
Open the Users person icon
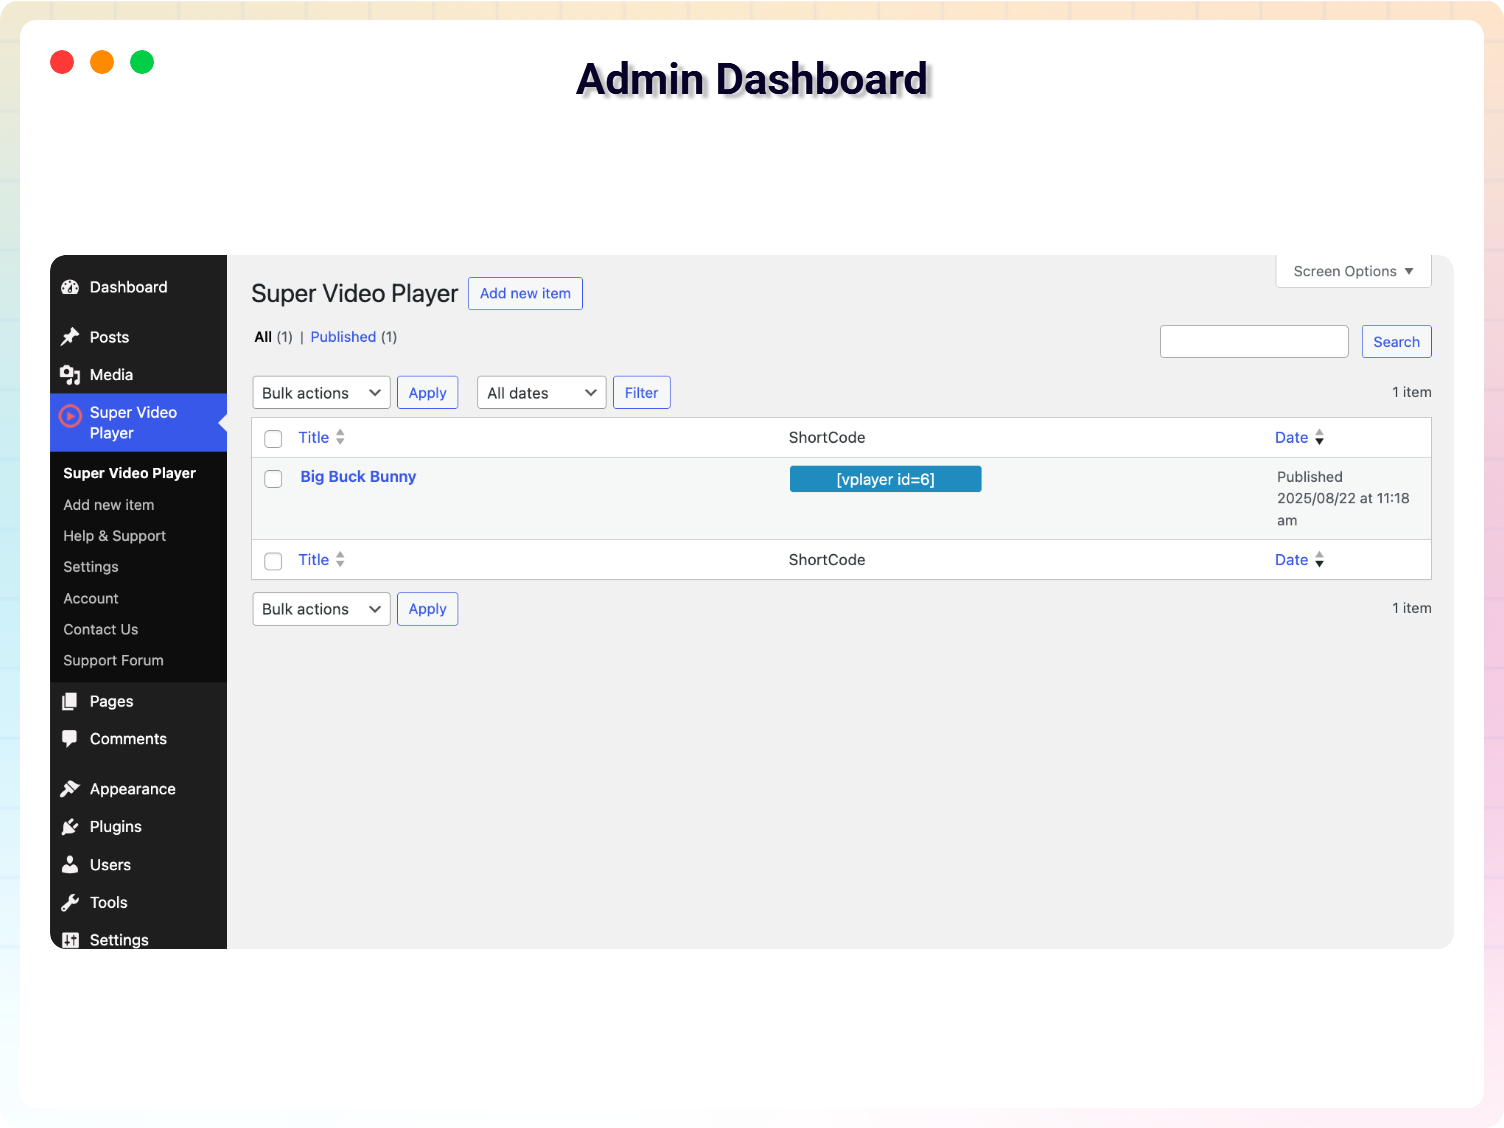[x=70, y=865]
